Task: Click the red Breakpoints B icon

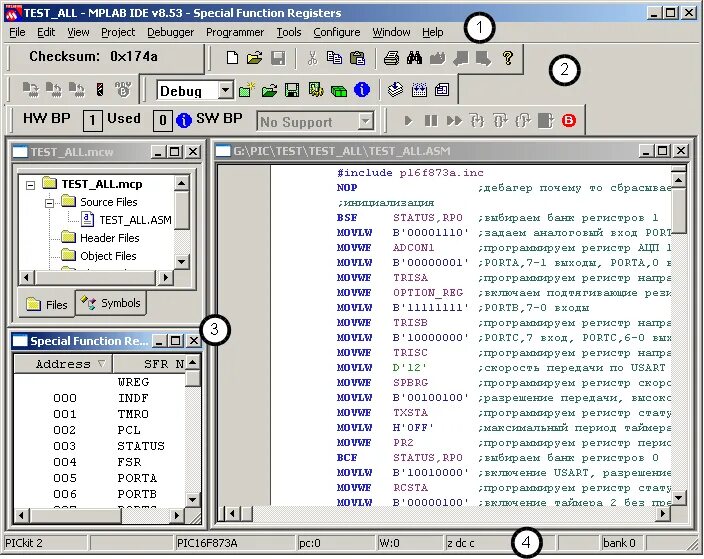Action: (569, 121)
